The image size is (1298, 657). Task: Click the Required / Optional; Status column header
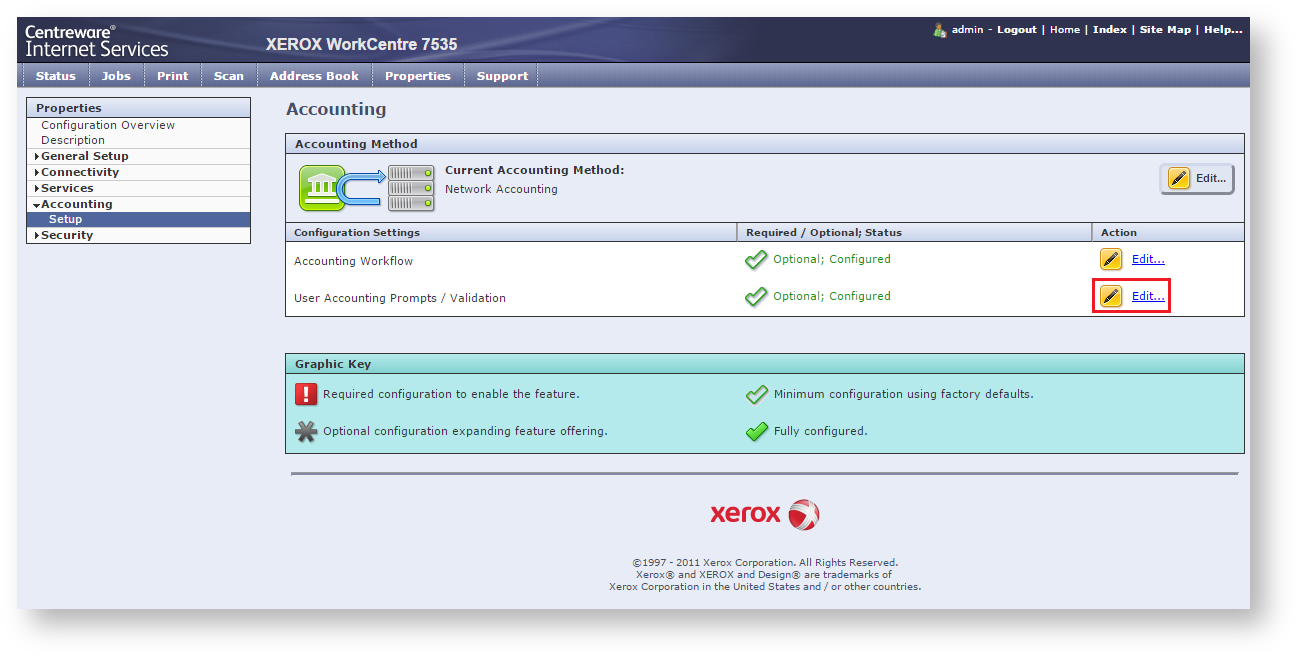click(914, 232)
